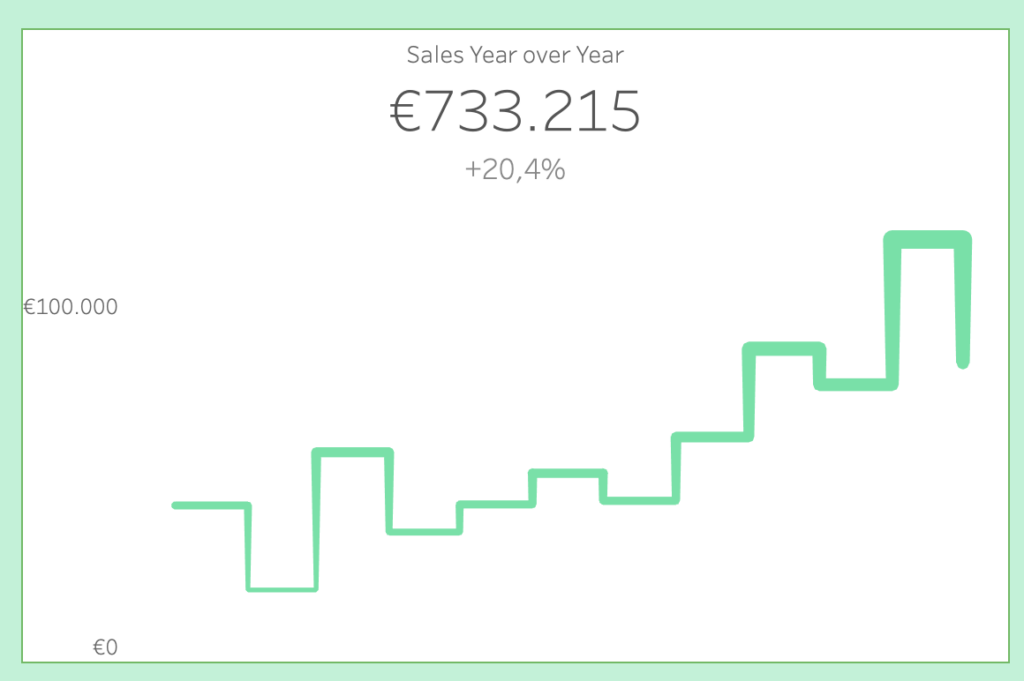The image size is (1024, 681).
Task: Select the tenth step before the peak
Action: 854,383
